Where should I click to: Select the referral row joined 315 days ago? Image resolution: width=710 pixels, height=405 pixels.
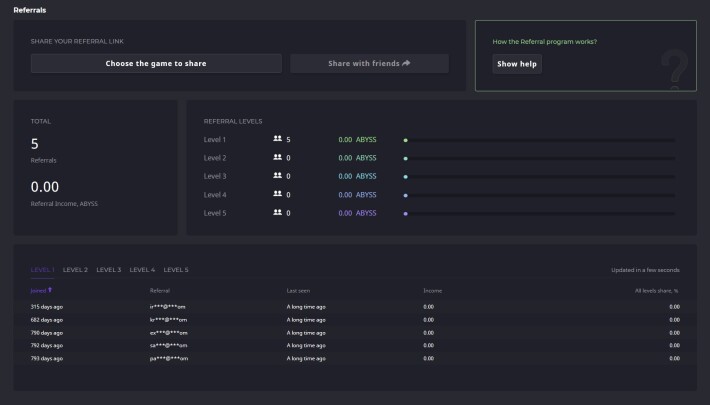coord(355,307)
